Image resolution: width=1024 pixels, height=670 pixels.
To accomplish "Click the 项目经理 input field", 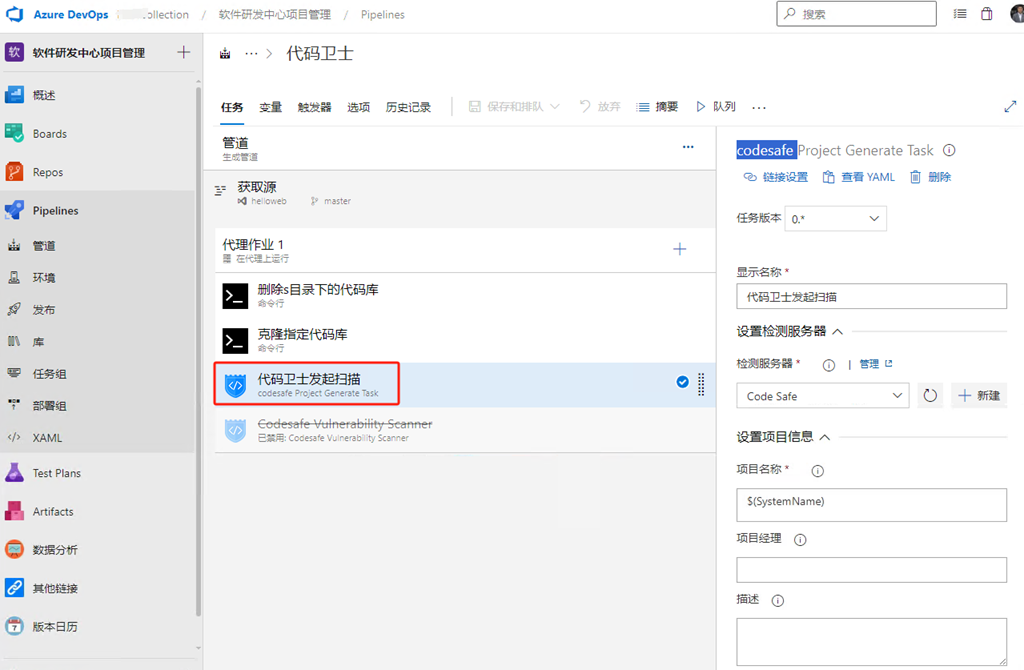I will [871, 570].
